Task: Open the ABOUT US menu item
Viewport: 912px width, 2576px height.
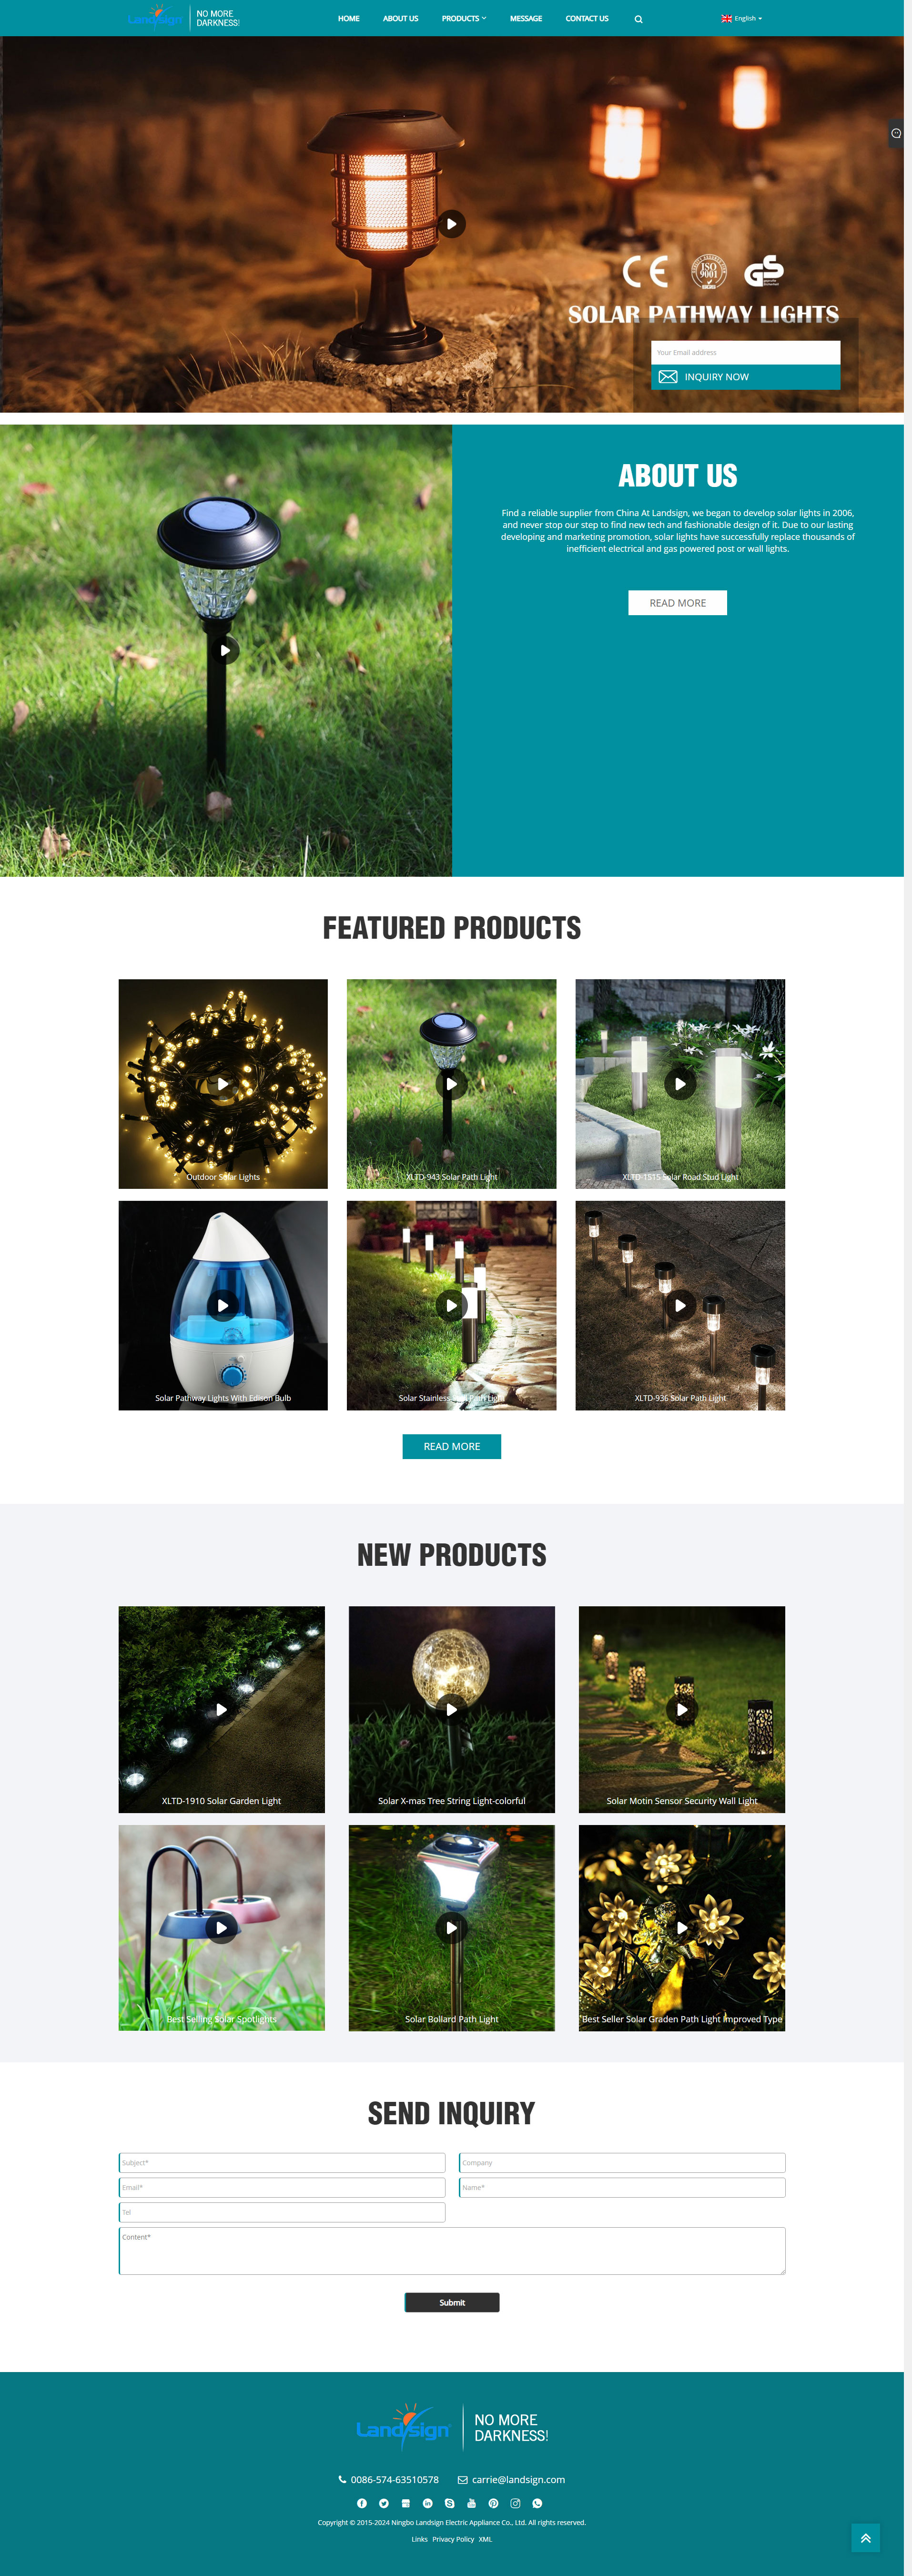Action: 400,18
